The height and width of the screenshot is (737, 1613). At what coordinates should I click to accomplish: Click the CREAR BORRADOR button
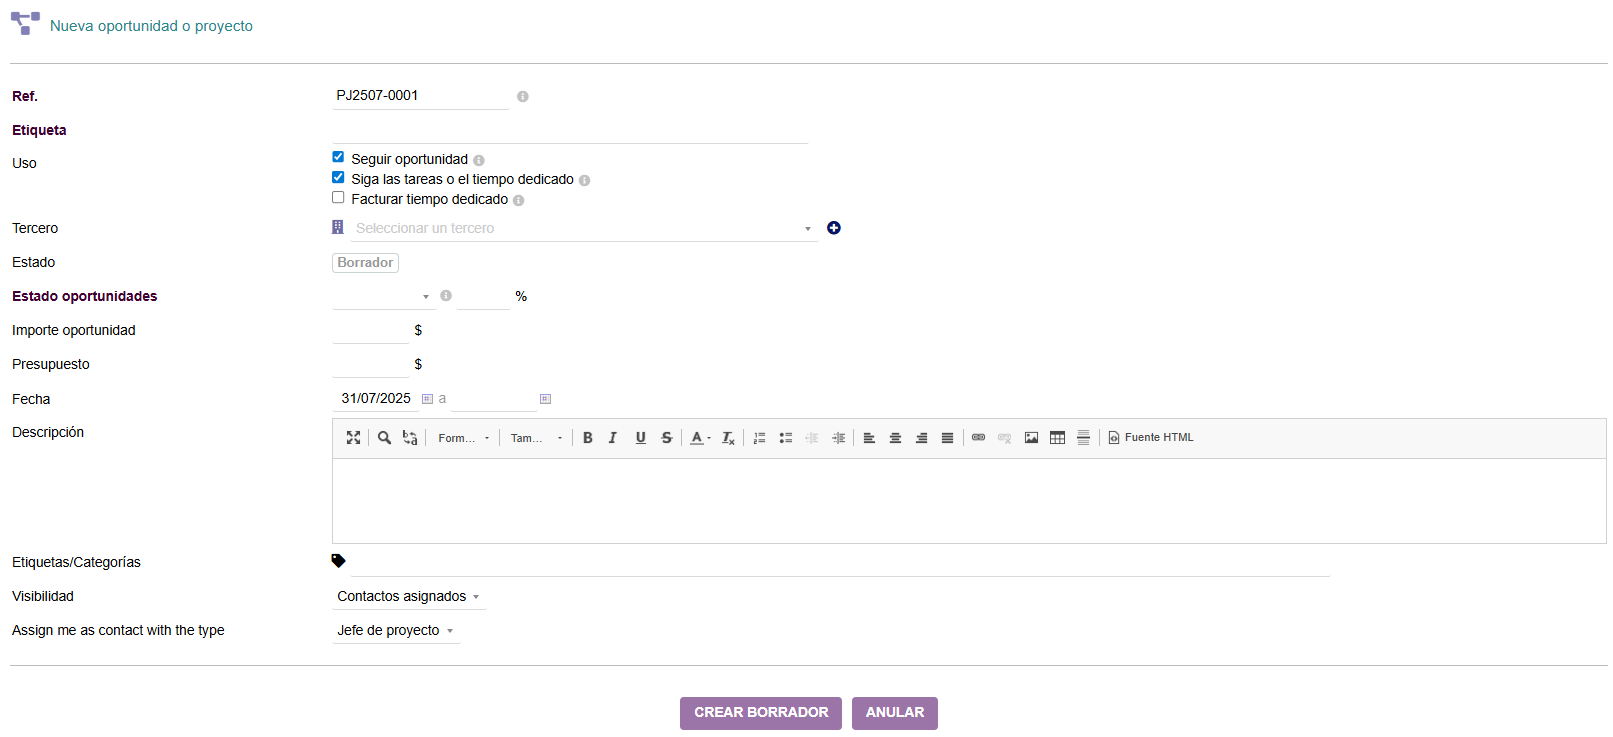pyautogui.click(x=760, y=713)
